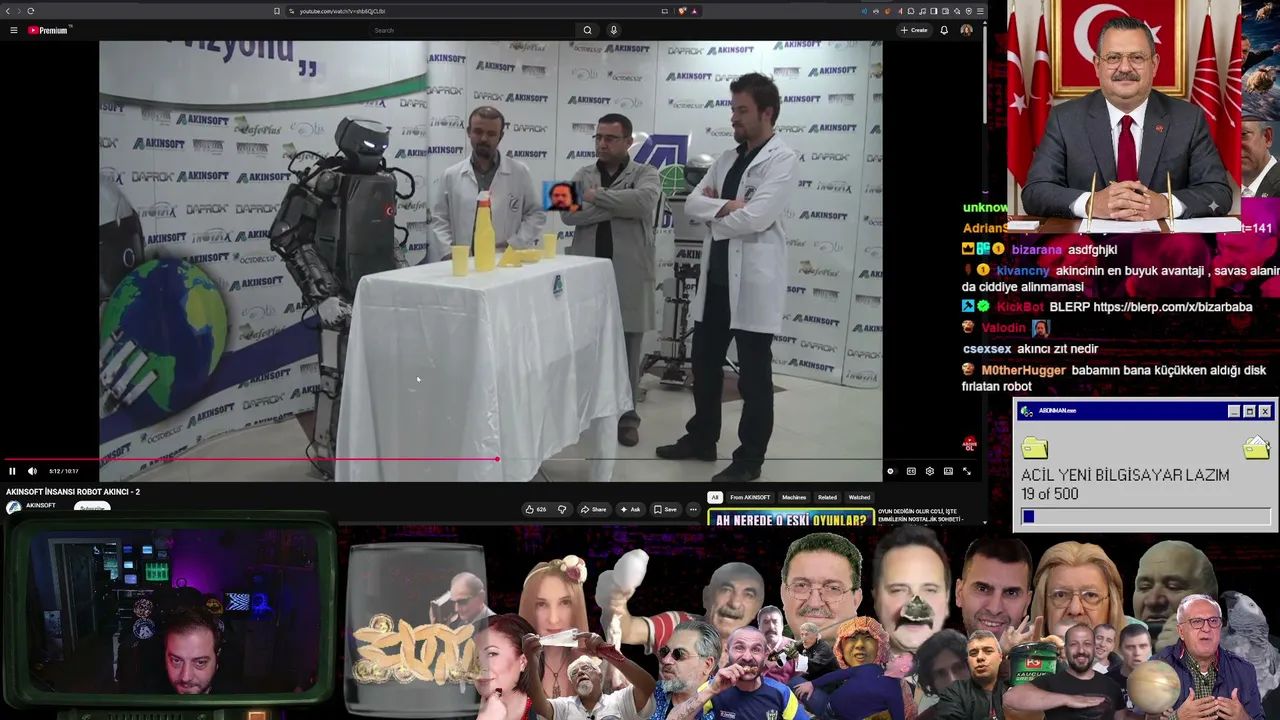Open YouTube notifications bell
The image size is (1280, 720).
pos(944,30)
